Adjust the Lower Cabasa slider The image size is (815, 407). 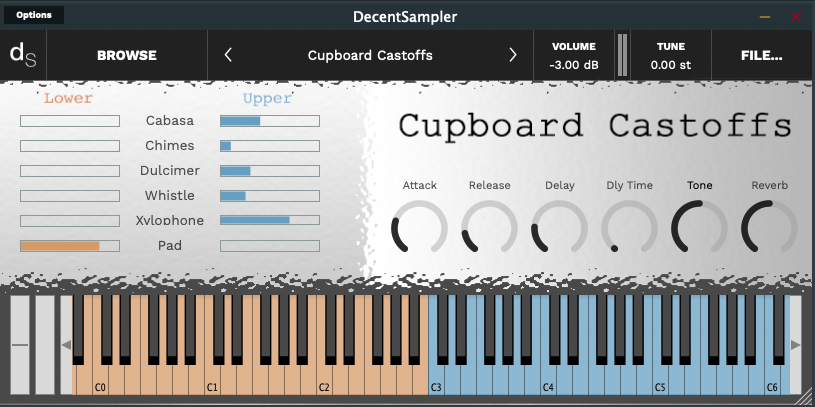(70, 121)
